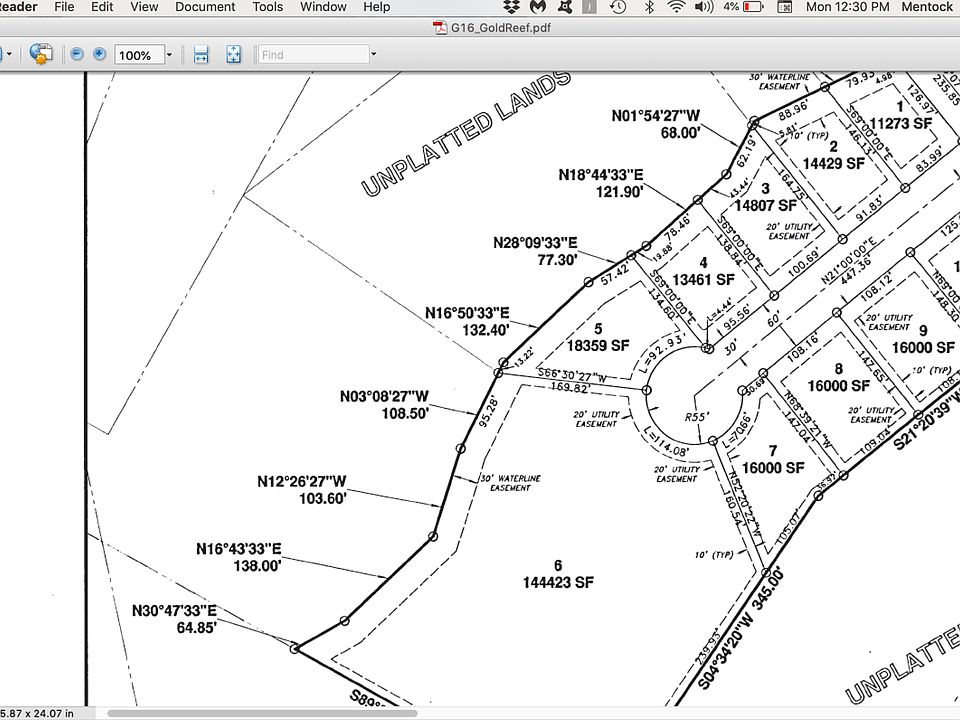
Task: Open the Document menu
Action: click(x=205, y=7)
